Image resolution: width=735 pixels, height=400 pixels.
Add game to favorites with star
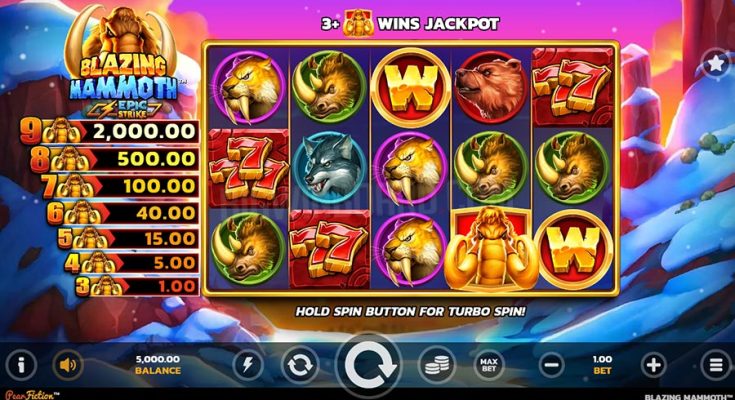point(717,63)
